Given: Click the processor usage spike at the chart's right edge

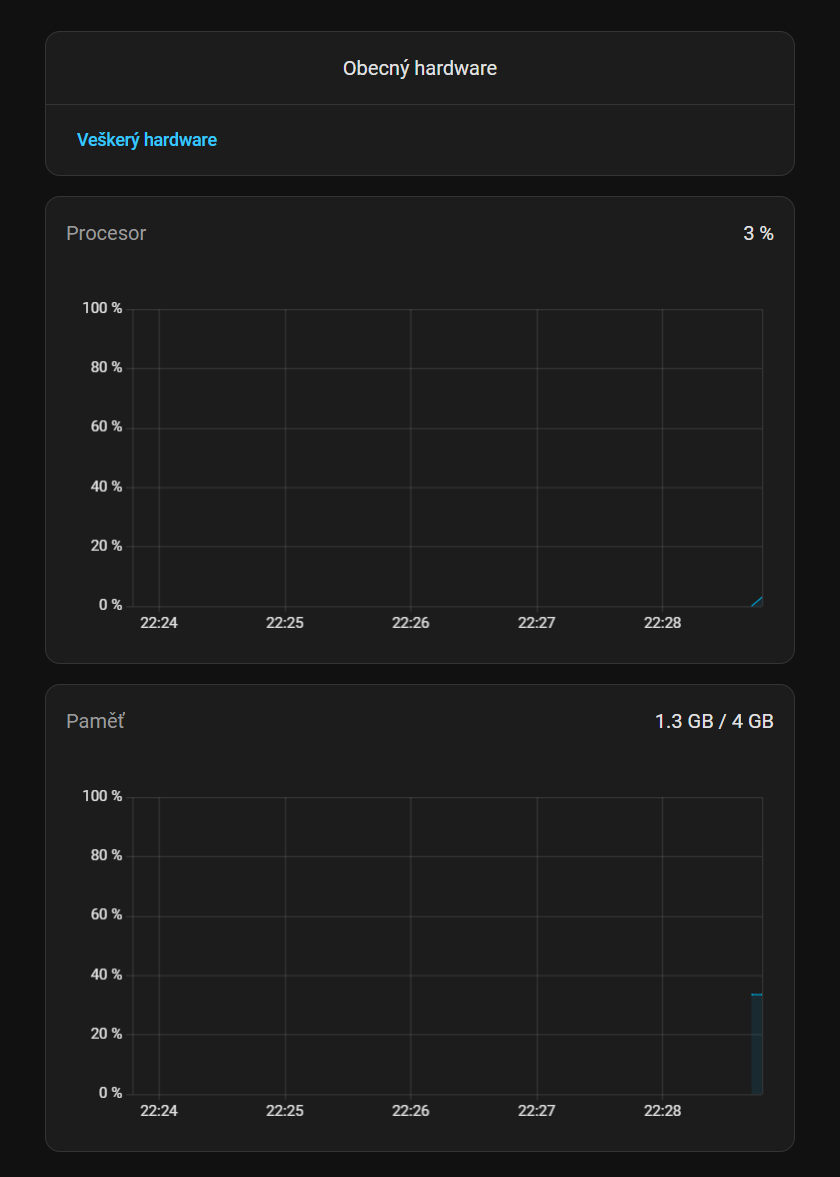Looking at the screenshot, I should tap(758, 601).
